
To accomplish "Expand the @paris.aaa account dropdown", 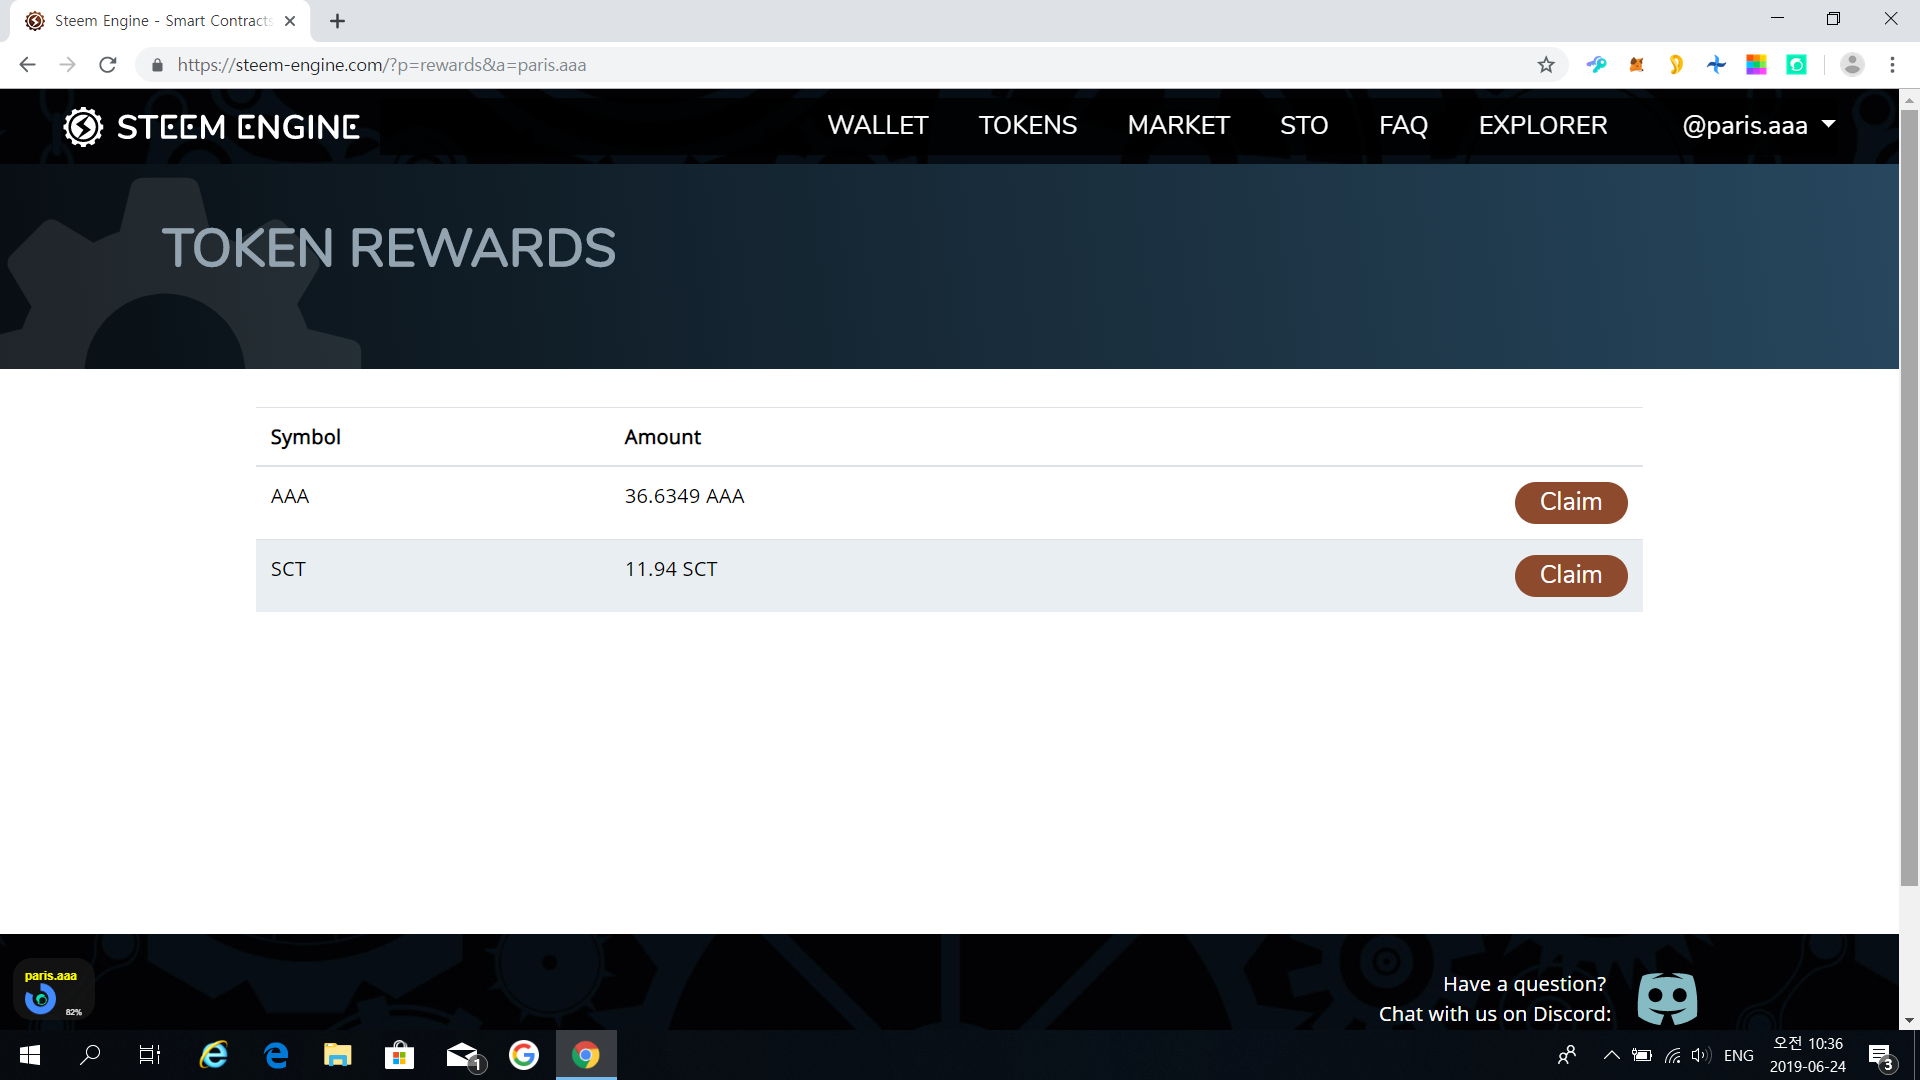I will point(1759,126).
